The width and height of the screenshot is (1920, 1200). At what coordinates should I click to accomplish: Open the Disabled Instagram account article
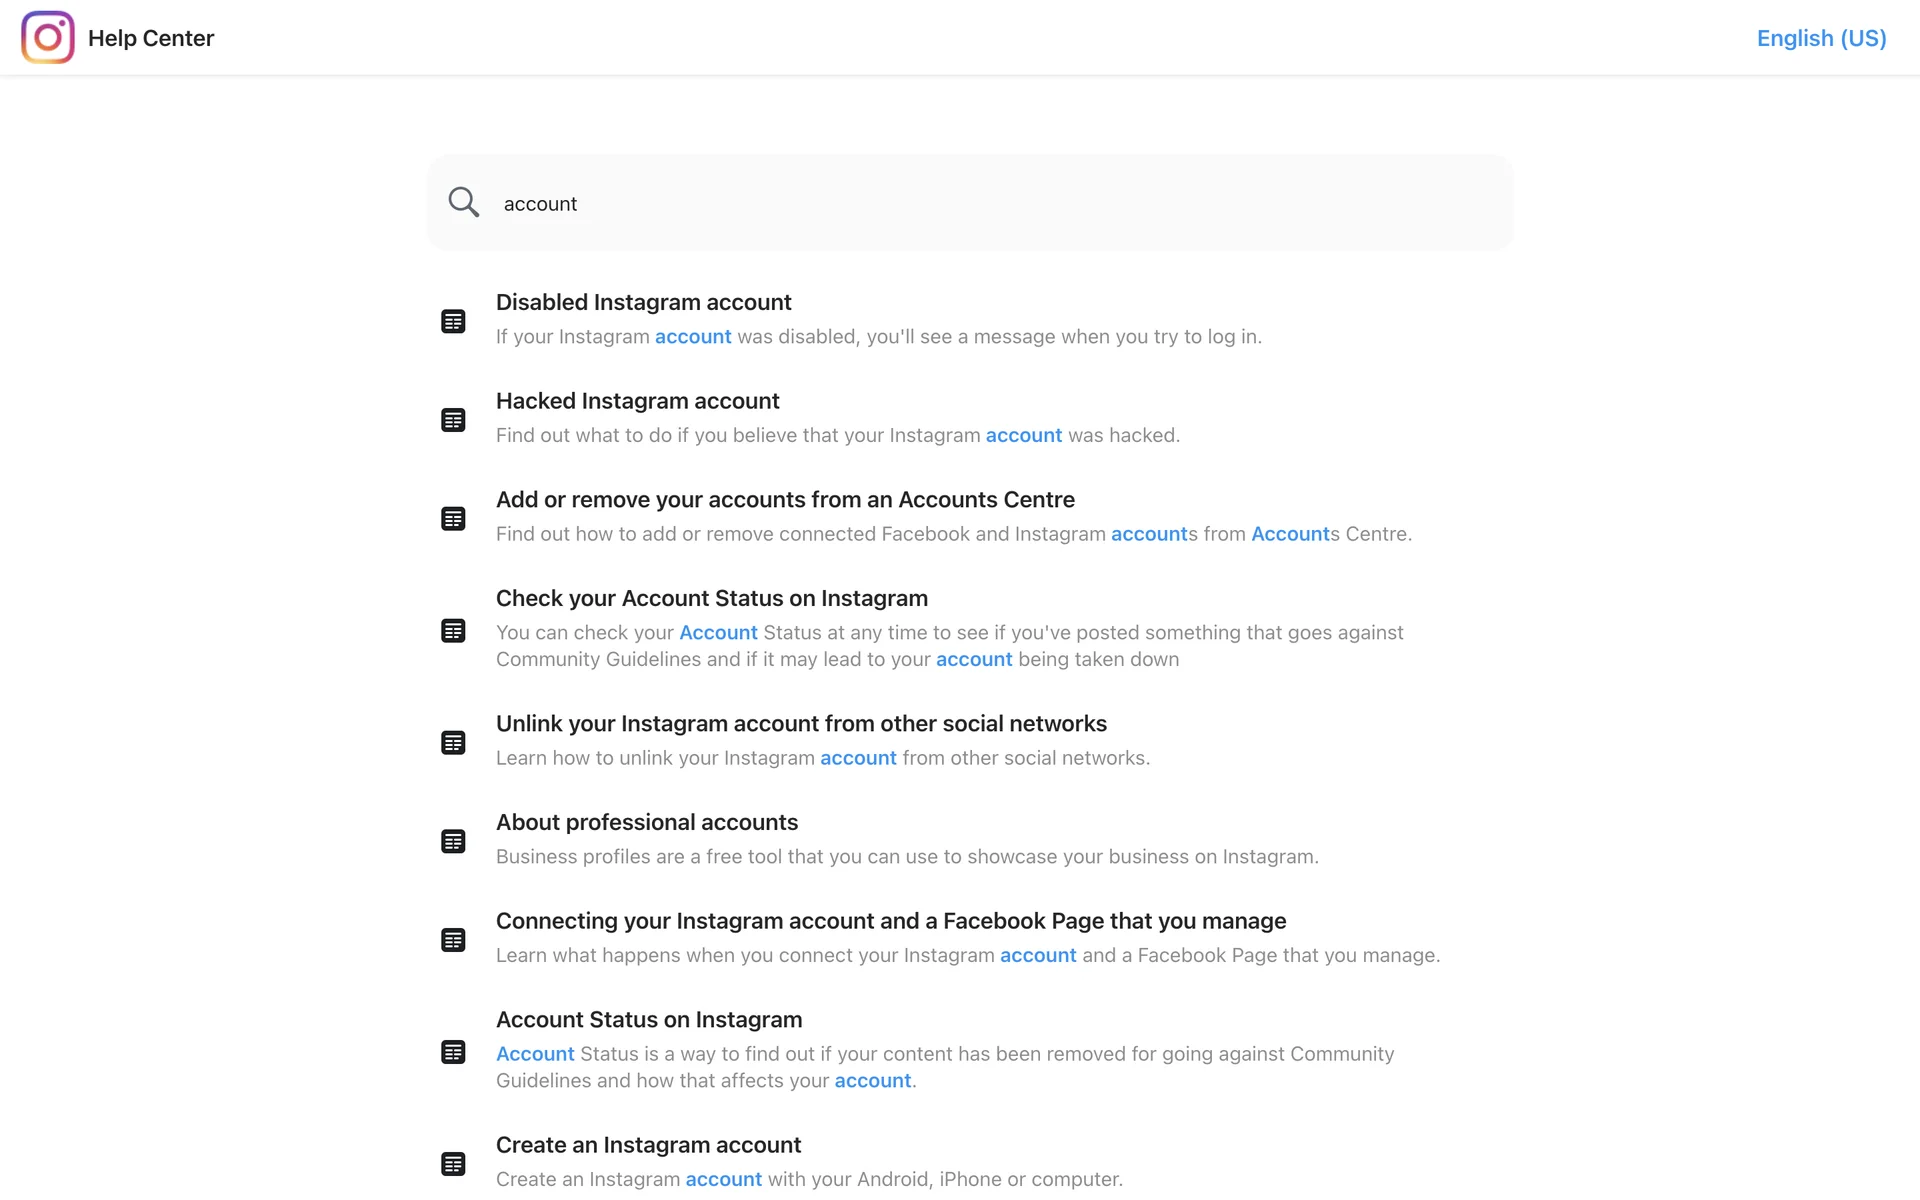tap(643, 302)
